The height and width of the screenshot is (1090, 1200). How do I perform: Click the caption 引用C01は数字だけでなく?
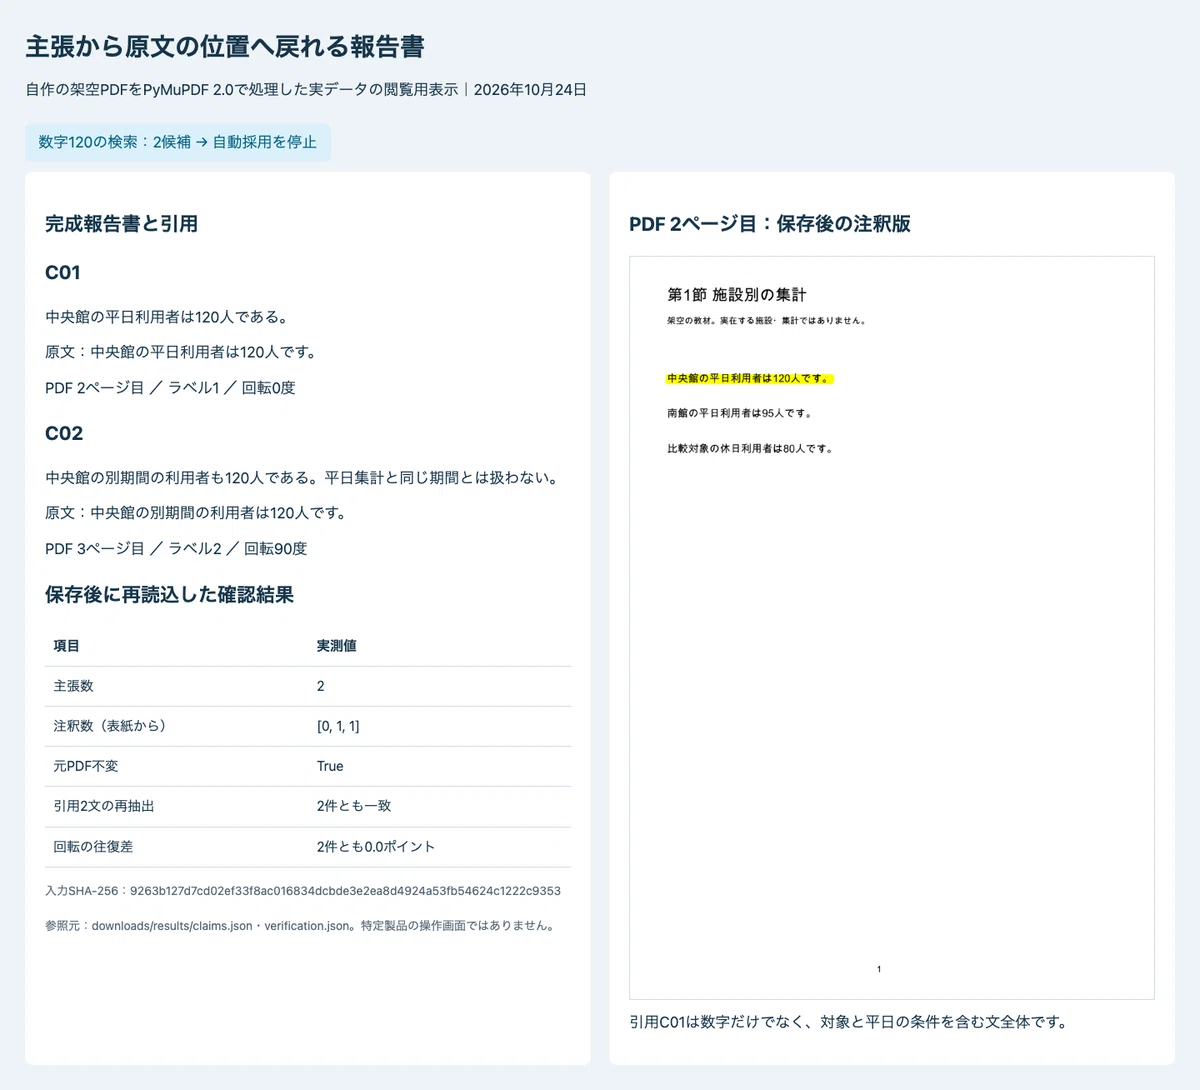pyautogui.click(x=848, y=1022)
